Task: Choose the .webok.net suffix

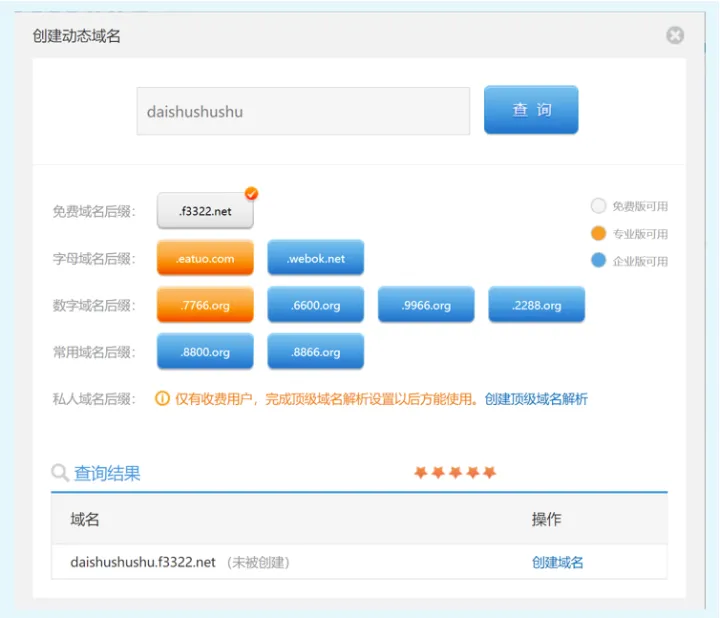Action: tap(315, 258)
